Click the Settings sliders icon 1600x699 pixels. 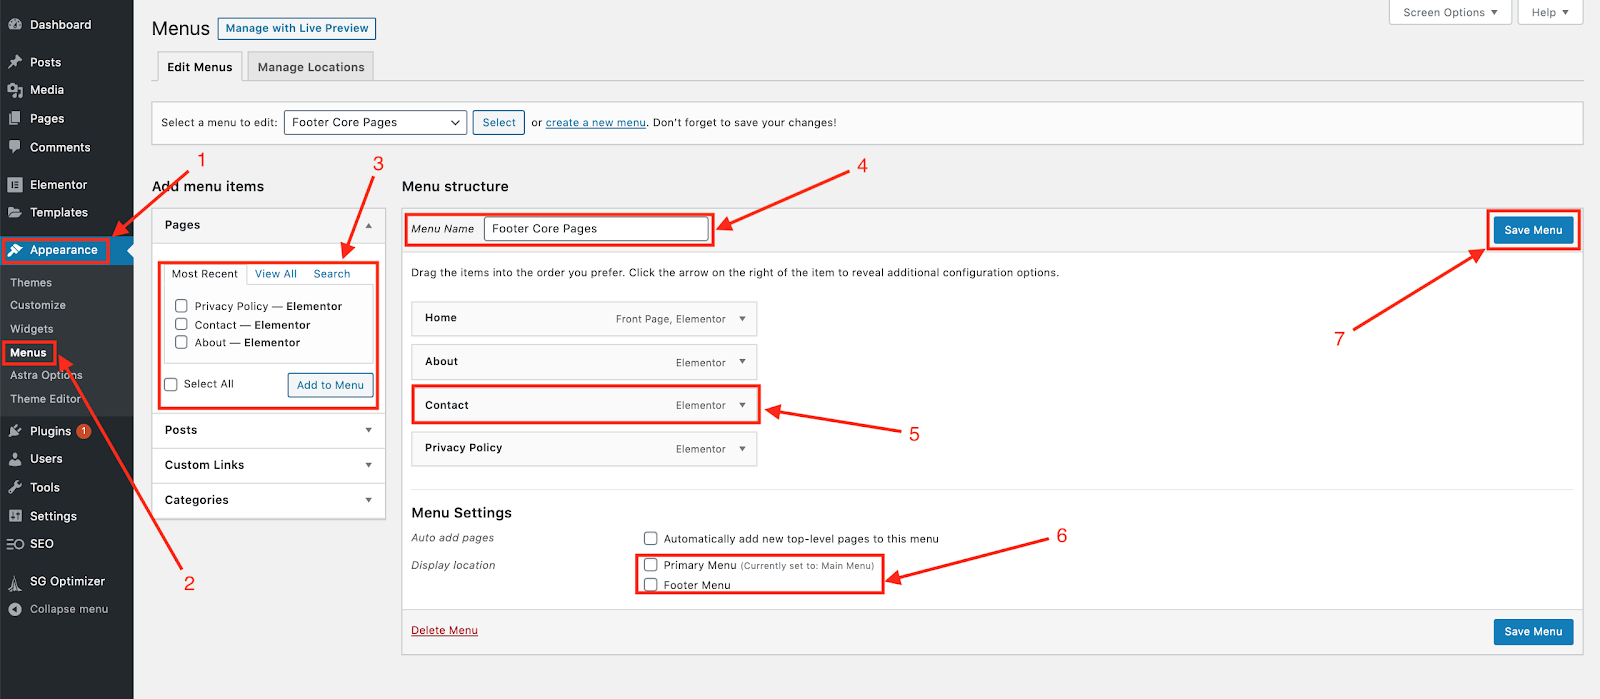pos(15,516)
